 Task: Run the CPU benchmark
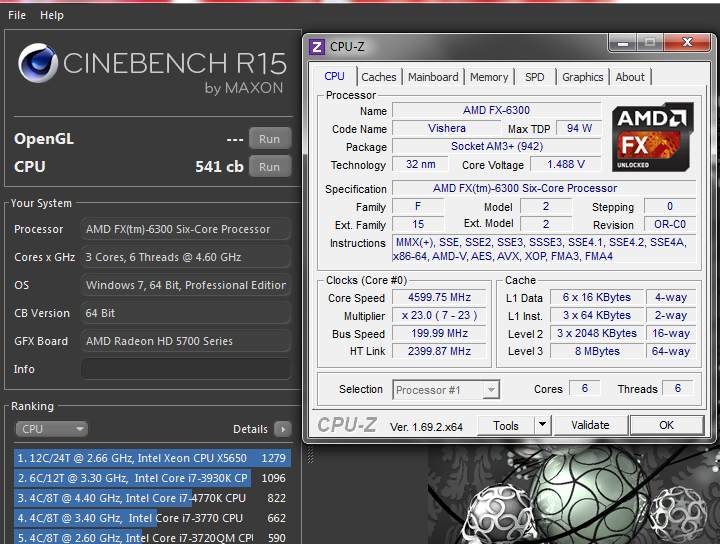point(269,167)
